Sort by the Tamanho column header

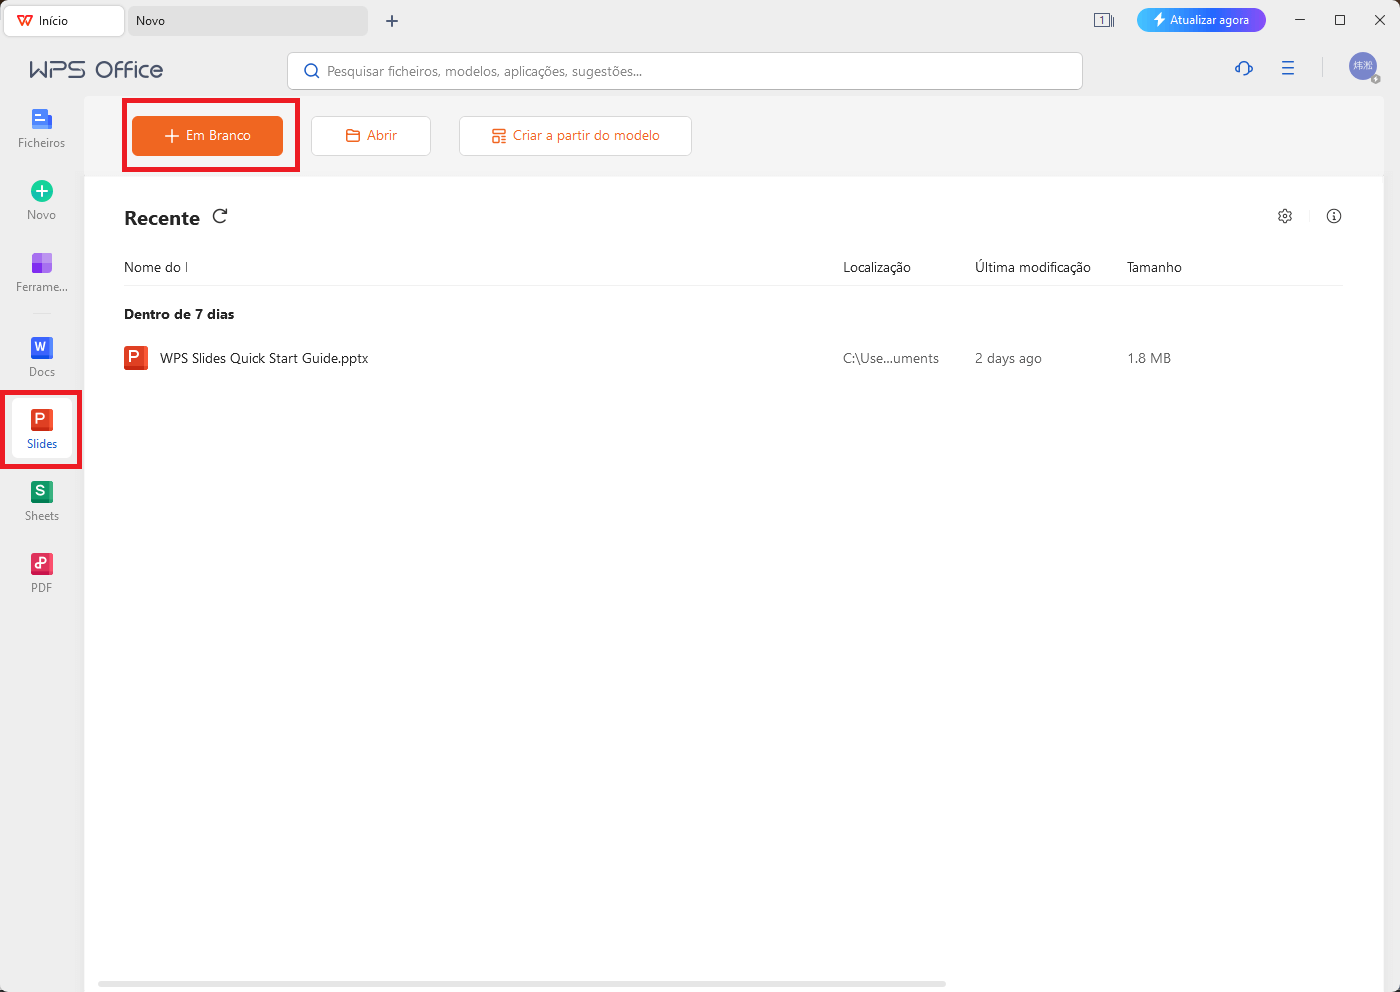pos(1154,267)
